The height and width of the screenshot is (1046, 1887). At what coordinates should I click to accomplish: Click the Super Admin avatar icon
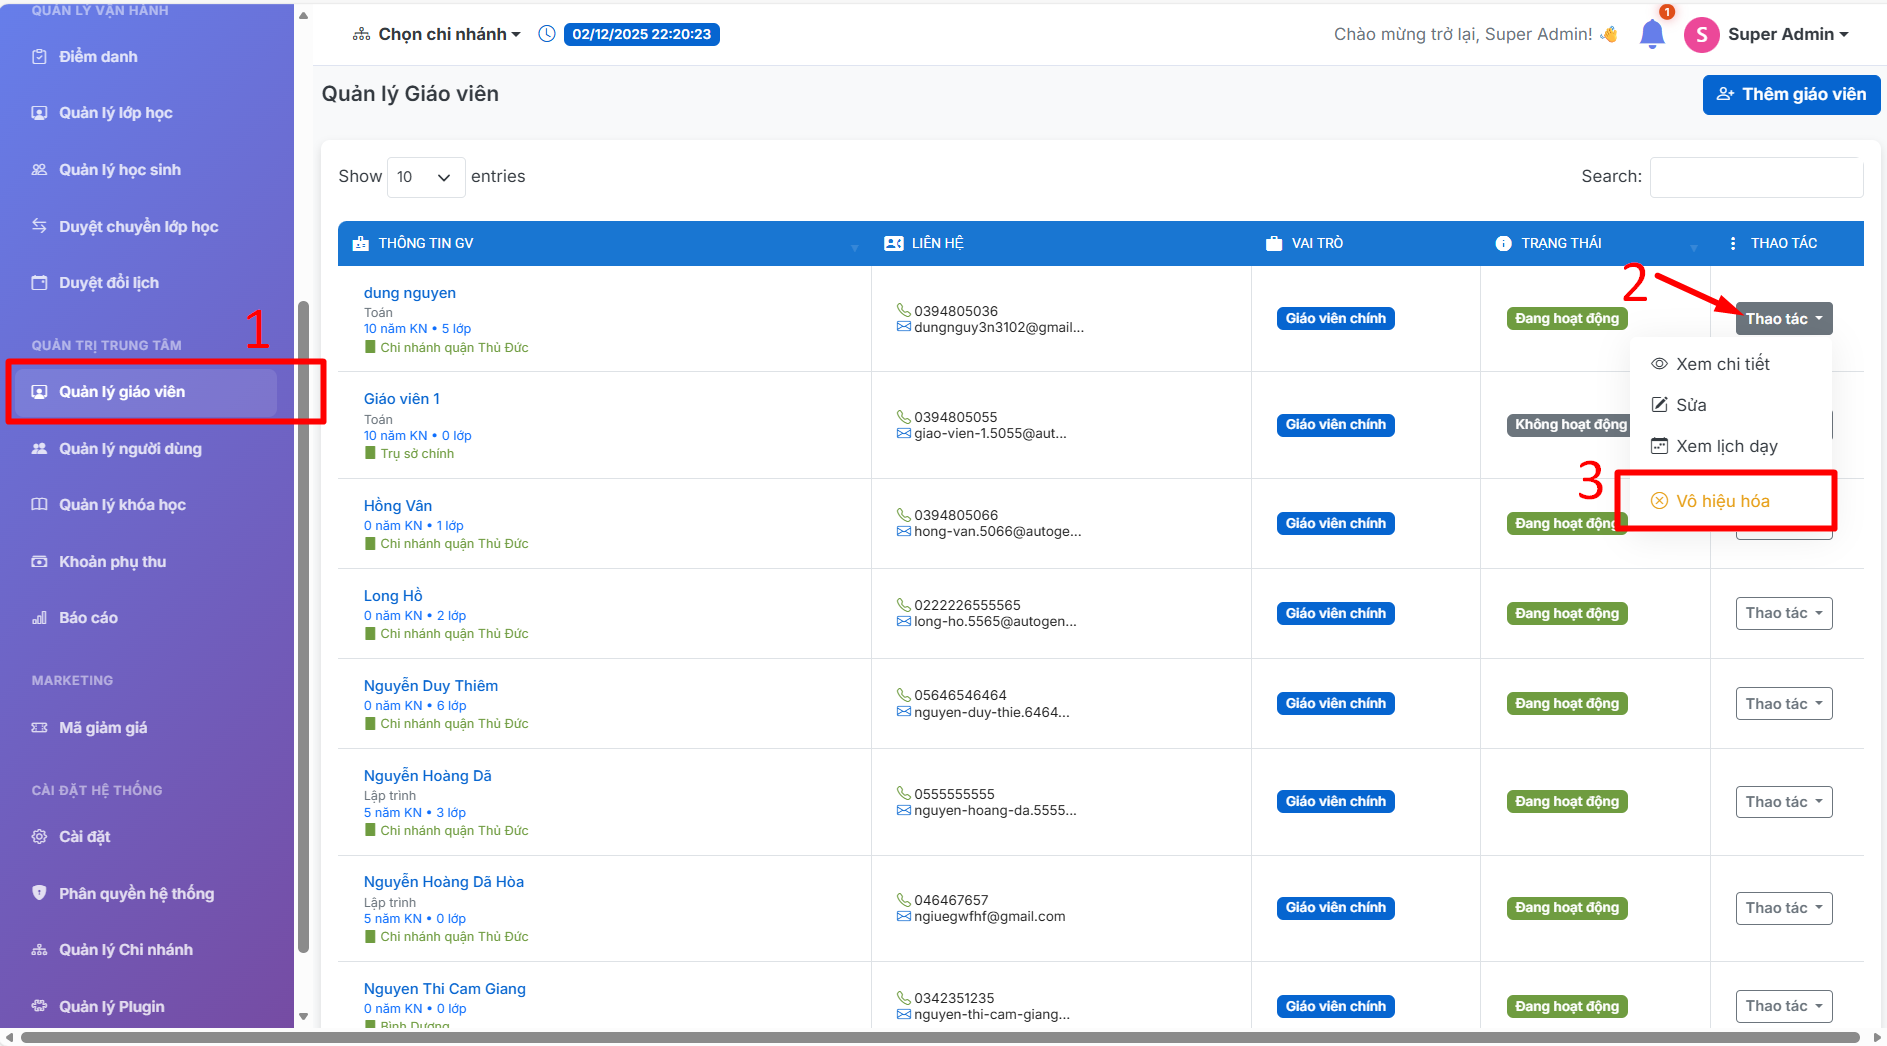click(1701, 35)
